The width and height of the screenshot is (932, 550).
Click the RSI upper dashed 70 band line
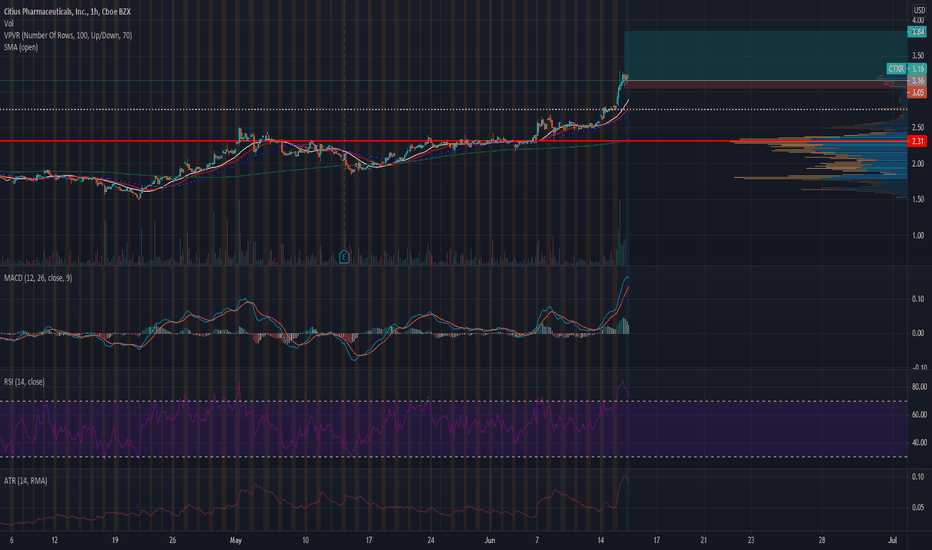452,401
